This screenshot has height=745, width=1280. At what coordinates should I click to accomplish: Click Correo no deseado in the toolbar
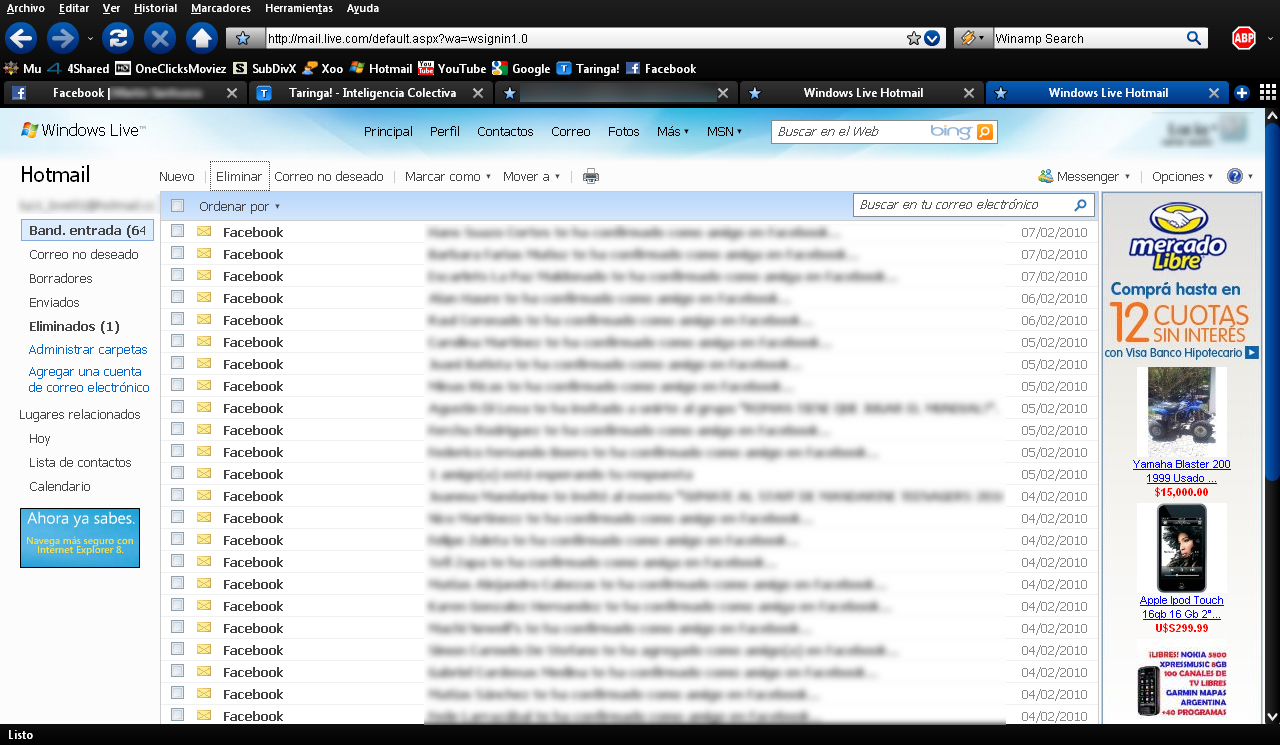tap(329, 177)
